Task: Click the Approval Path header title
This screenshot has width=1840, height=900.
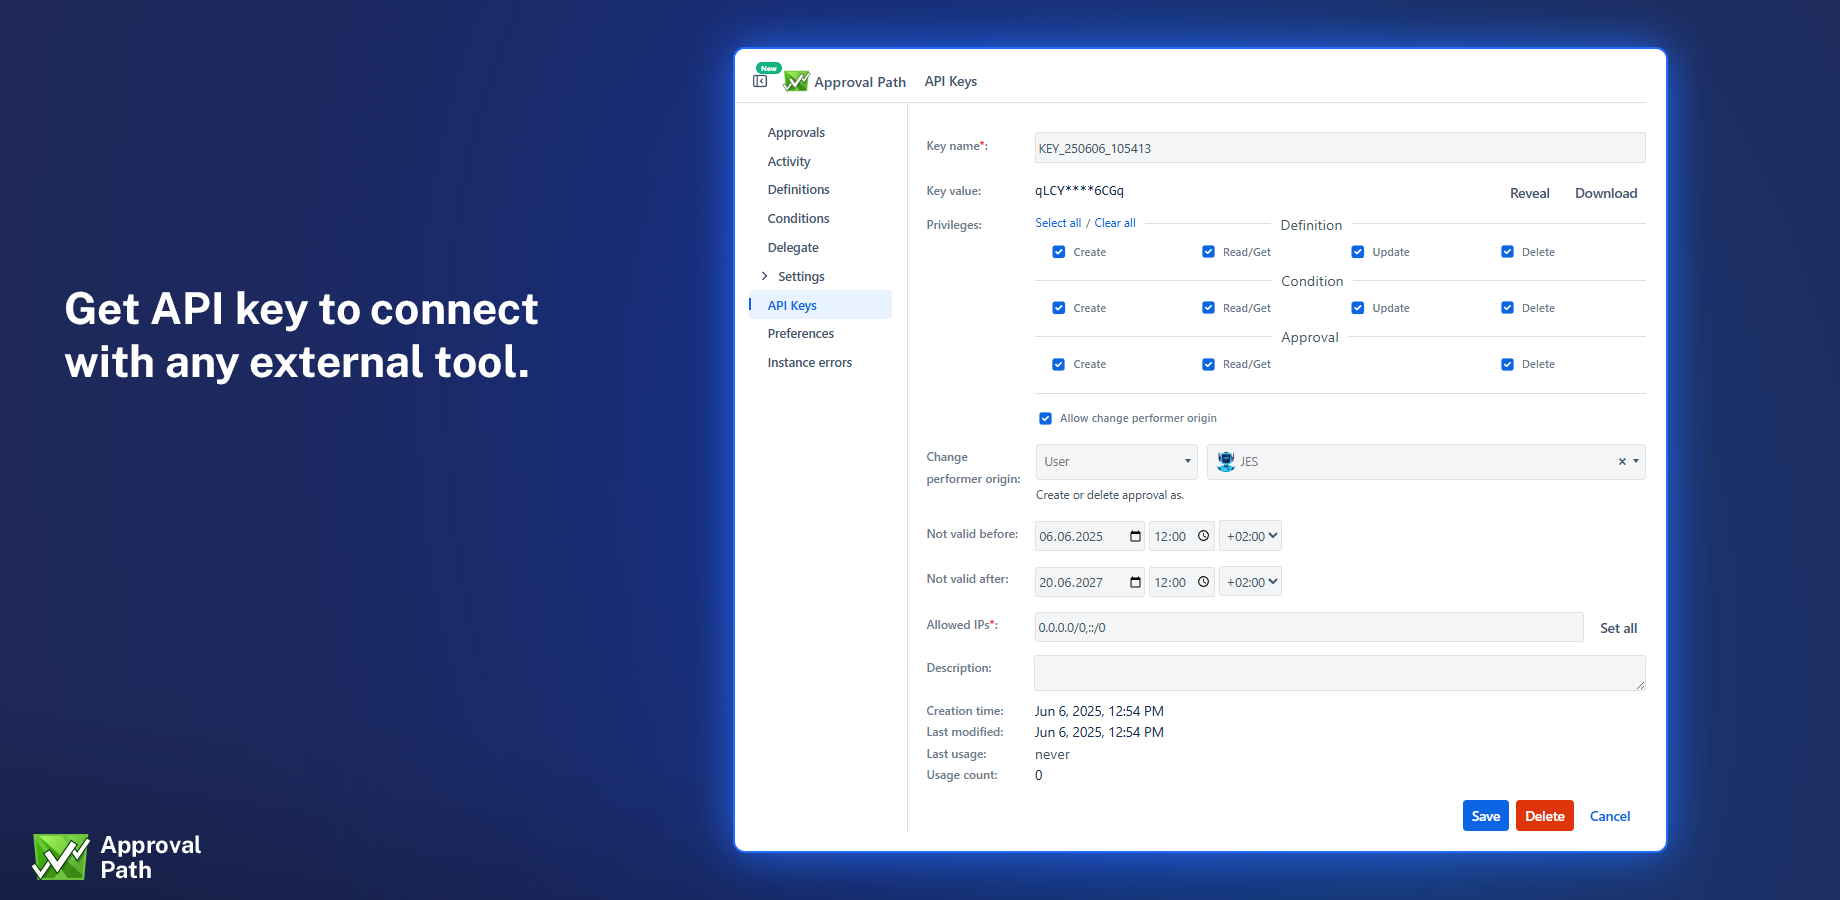Action: click(x=860, y=82)
